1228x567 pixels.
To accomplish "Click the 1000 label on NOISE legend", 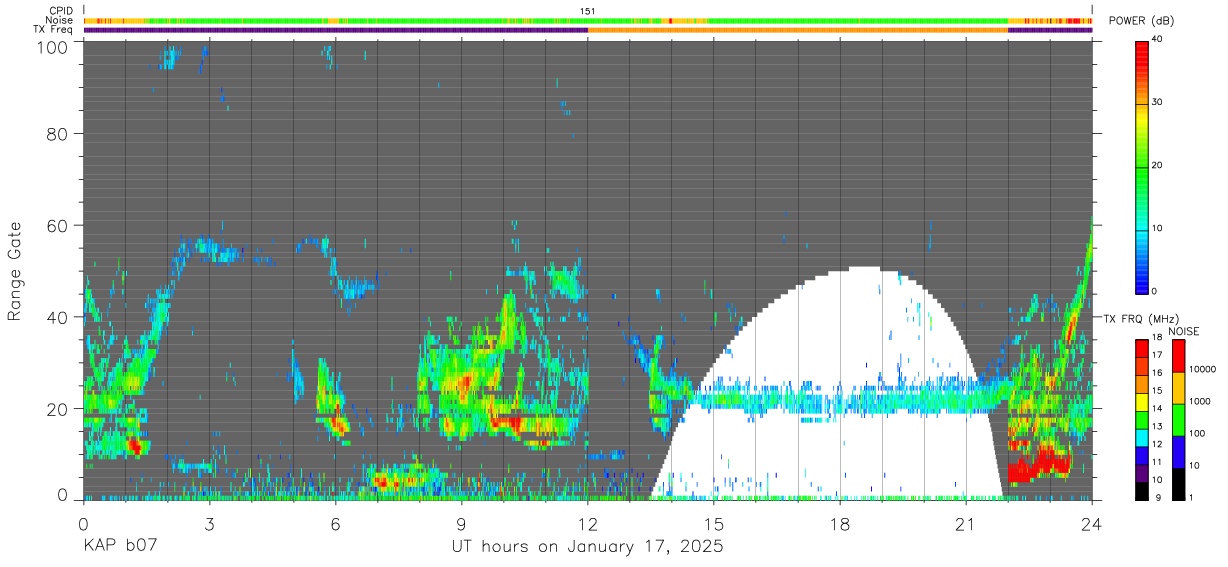I will 1200,401.
